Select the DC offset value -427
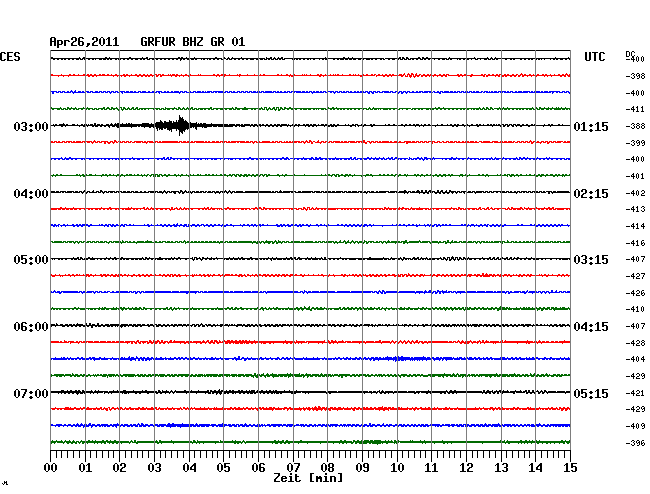 (x=635, y=276)
